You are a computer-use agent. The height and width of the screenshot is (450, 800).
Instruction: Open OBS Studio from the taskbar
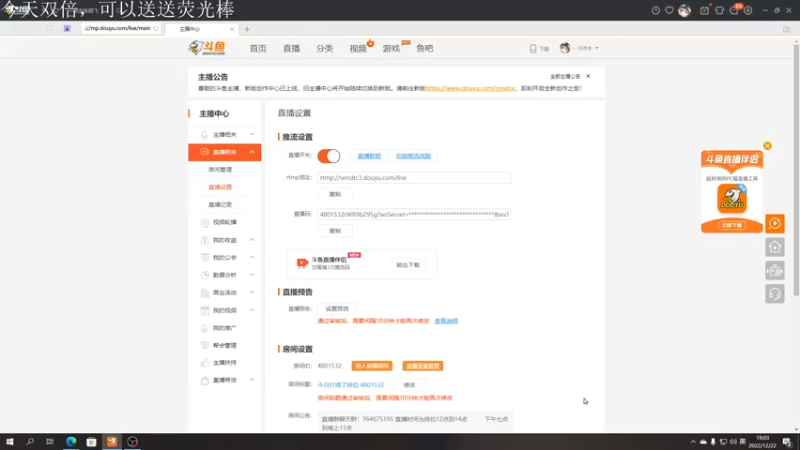(132, 442)
